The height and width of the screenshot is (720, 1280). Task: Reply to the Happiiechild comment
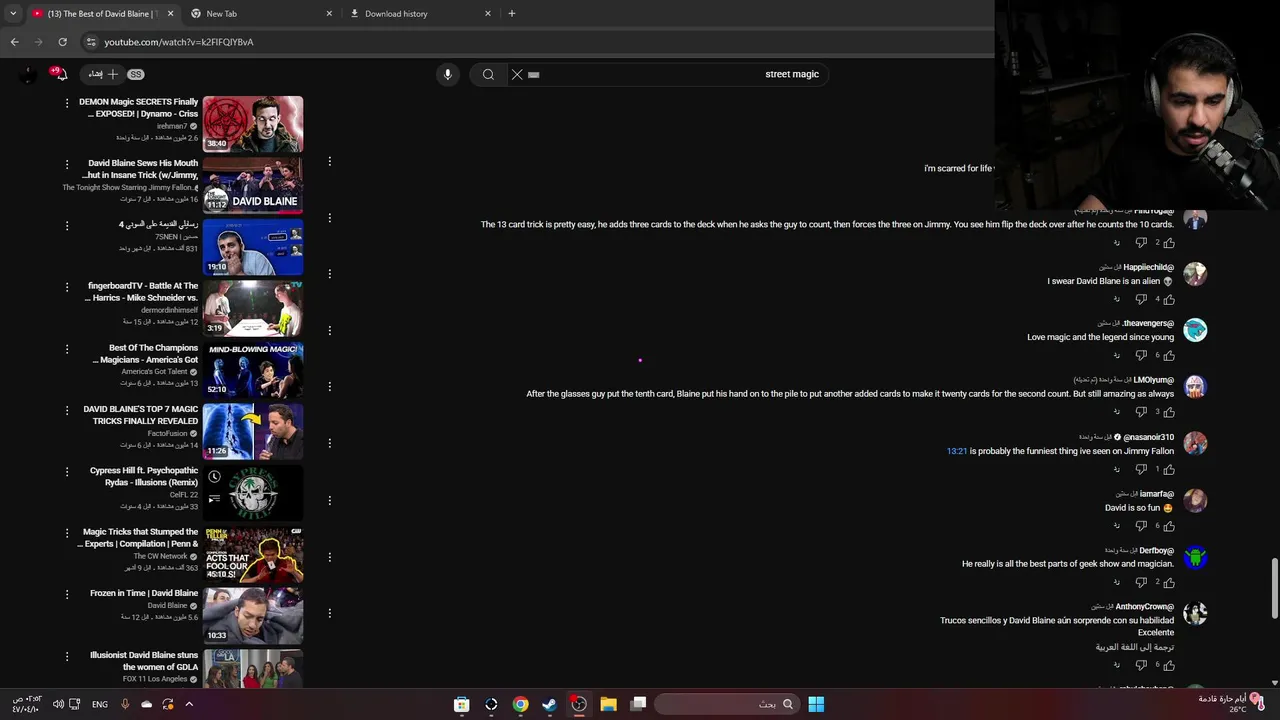click(1117, 299)
